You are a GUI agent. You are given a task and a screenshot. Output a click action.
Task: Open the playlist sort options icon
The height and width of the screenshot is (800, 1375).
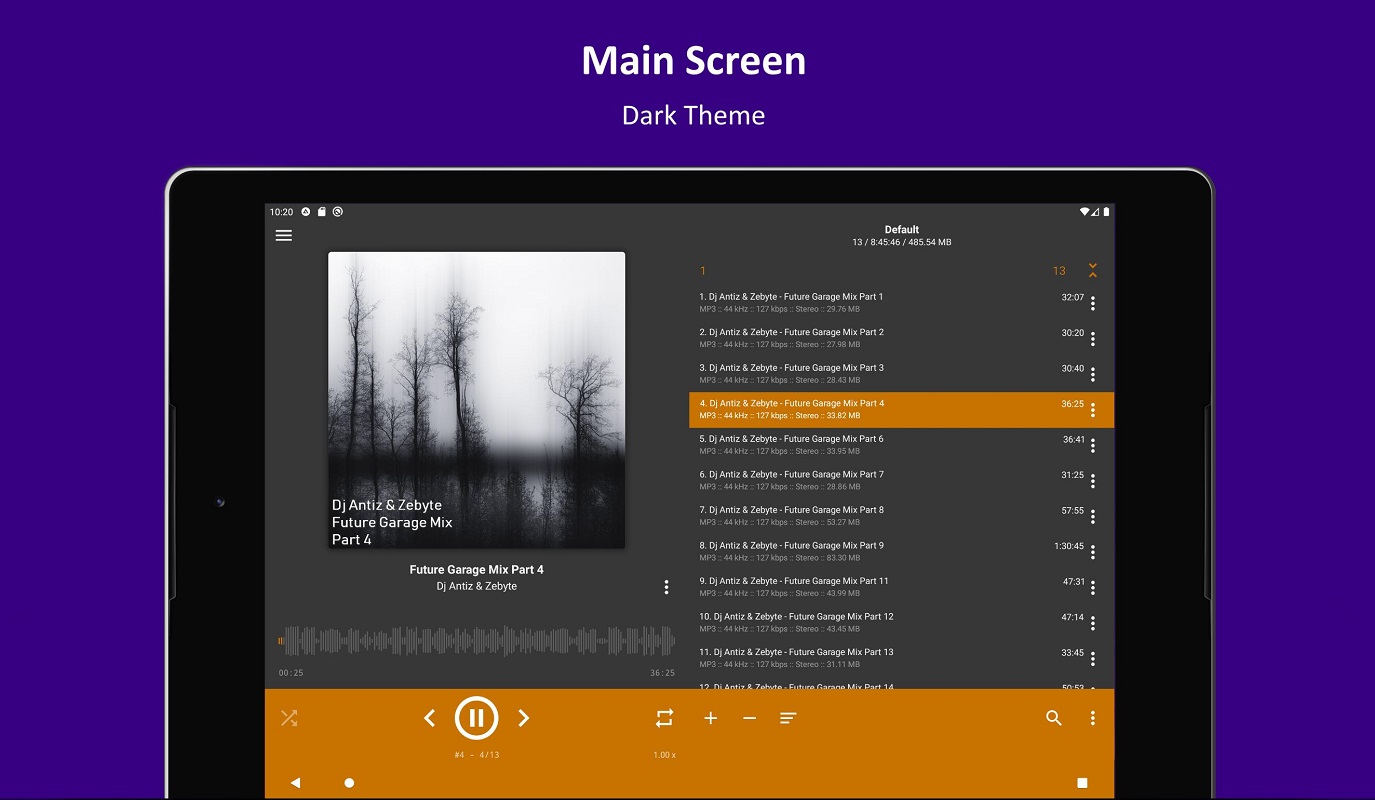(788, 718)
